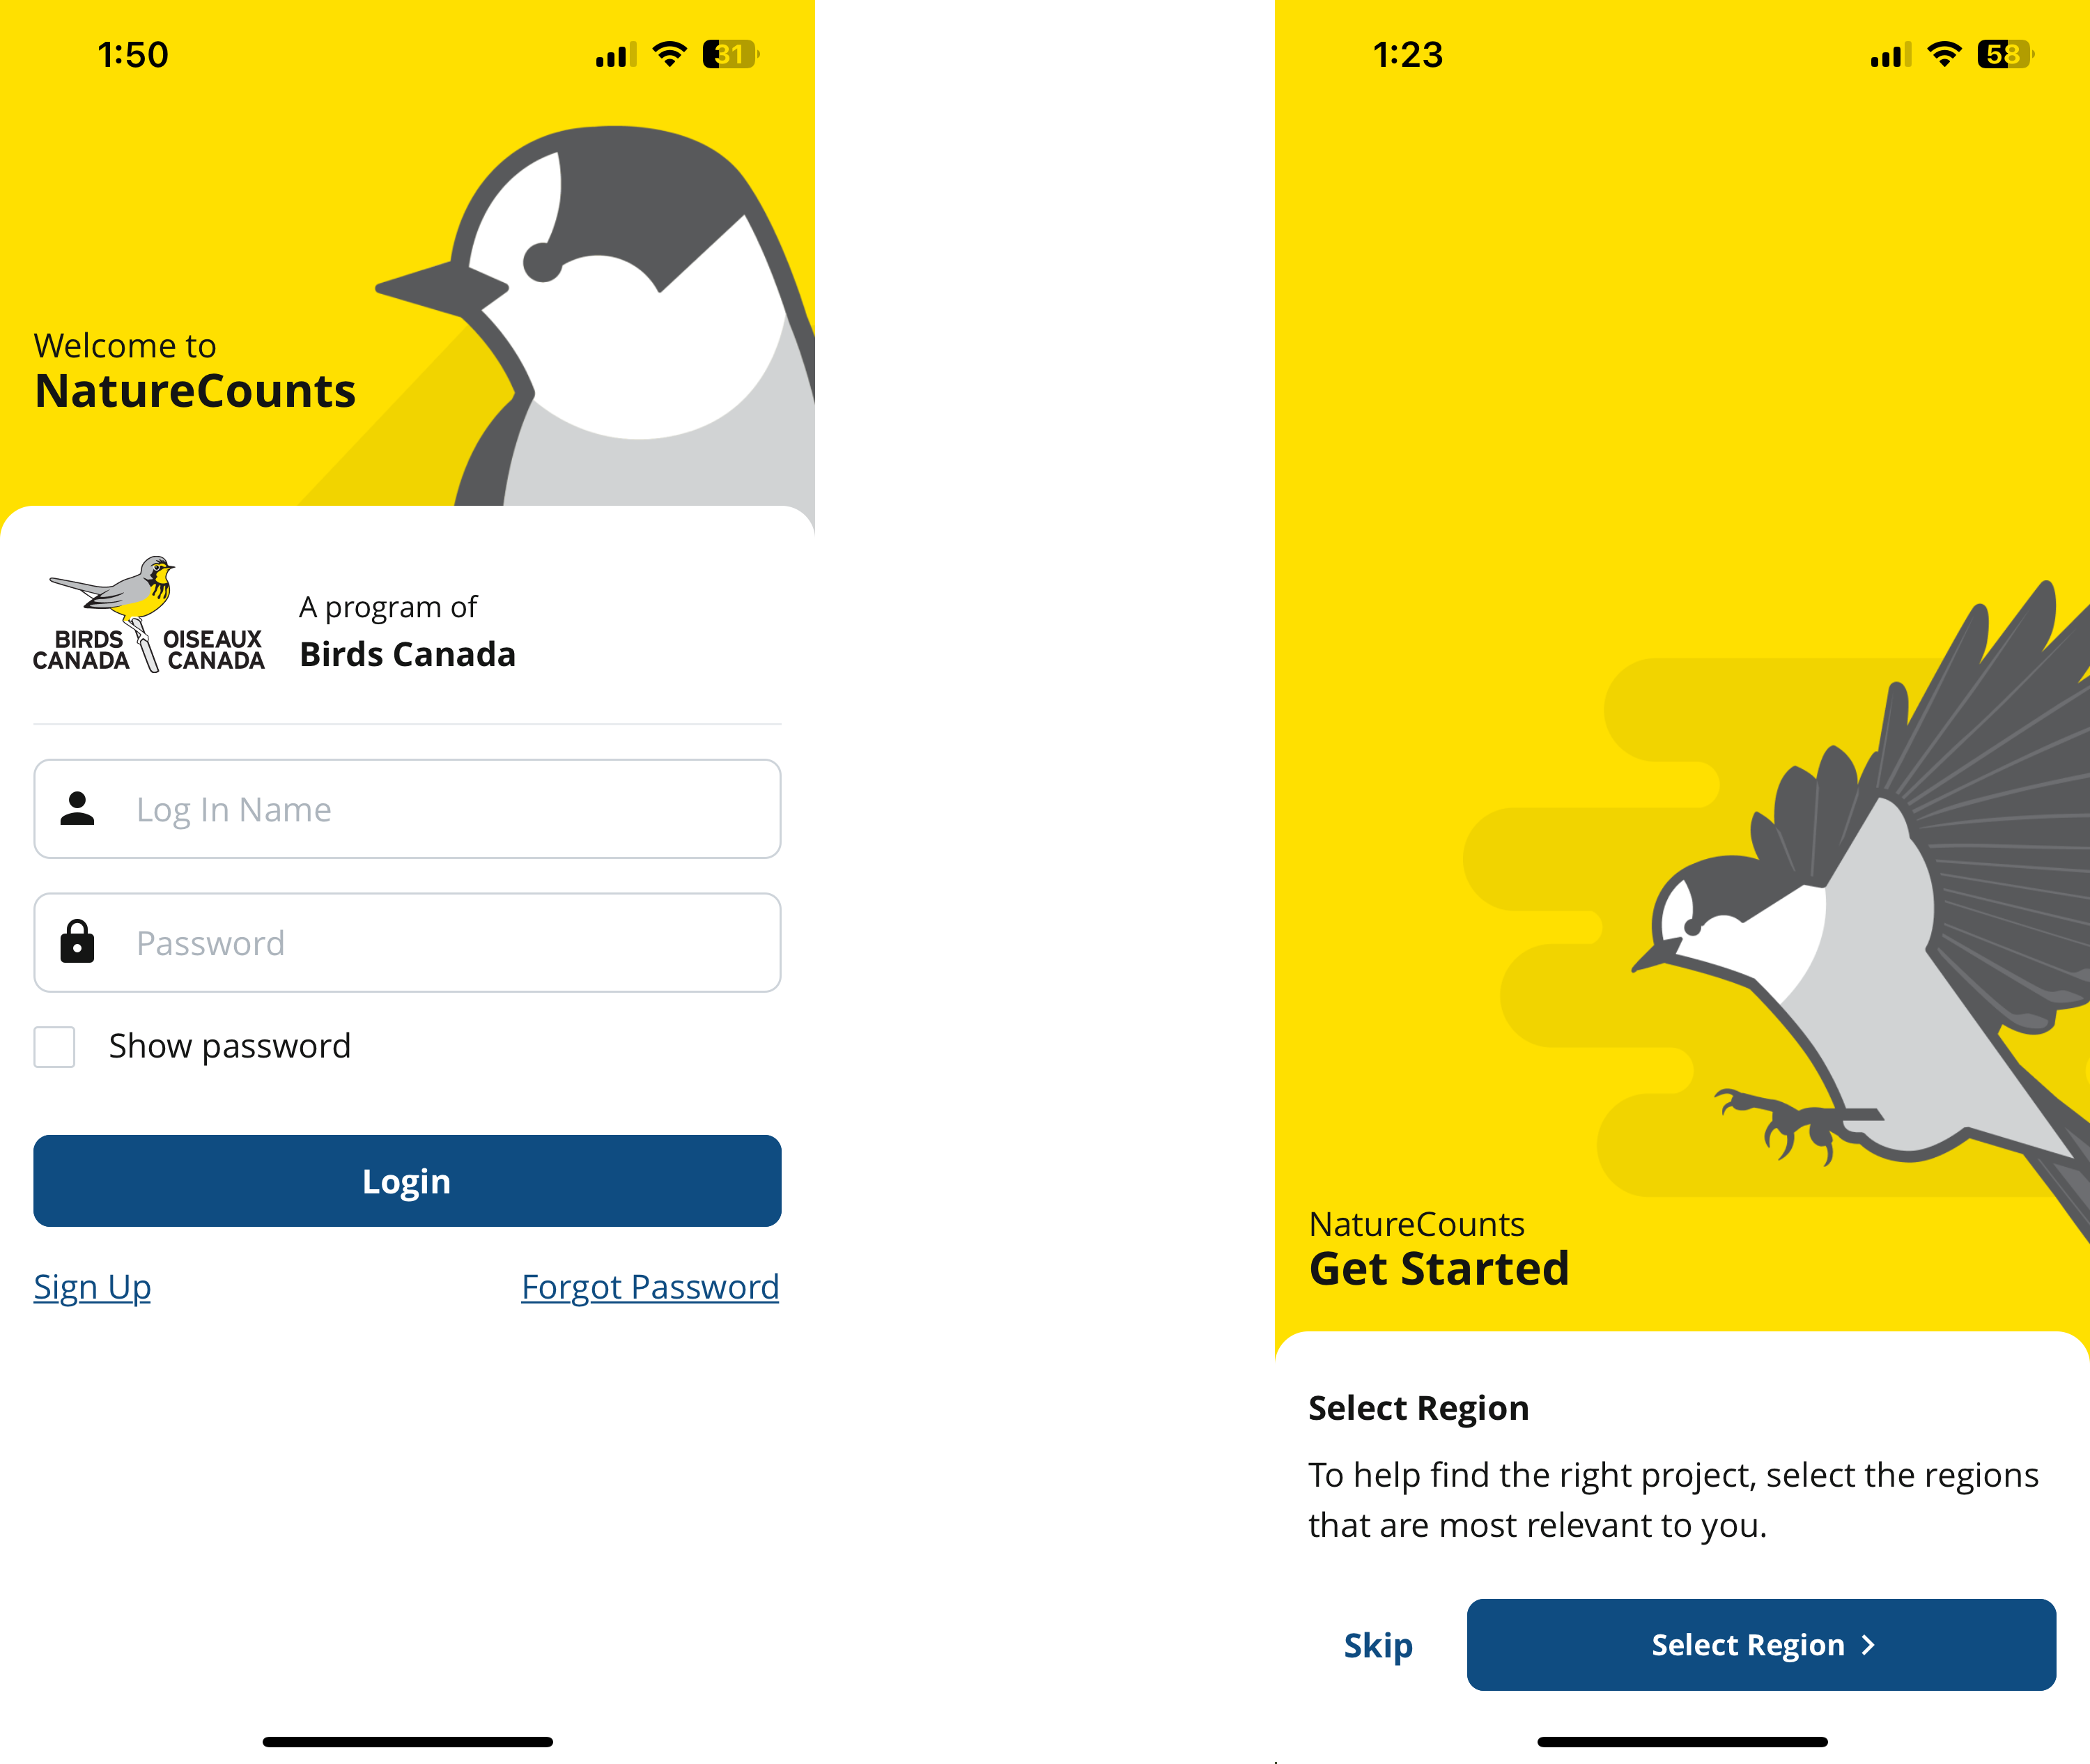Screen dimensions: 2090x1764
Task: Click the Forgot Password link
Action: (x=649, y=1286)
